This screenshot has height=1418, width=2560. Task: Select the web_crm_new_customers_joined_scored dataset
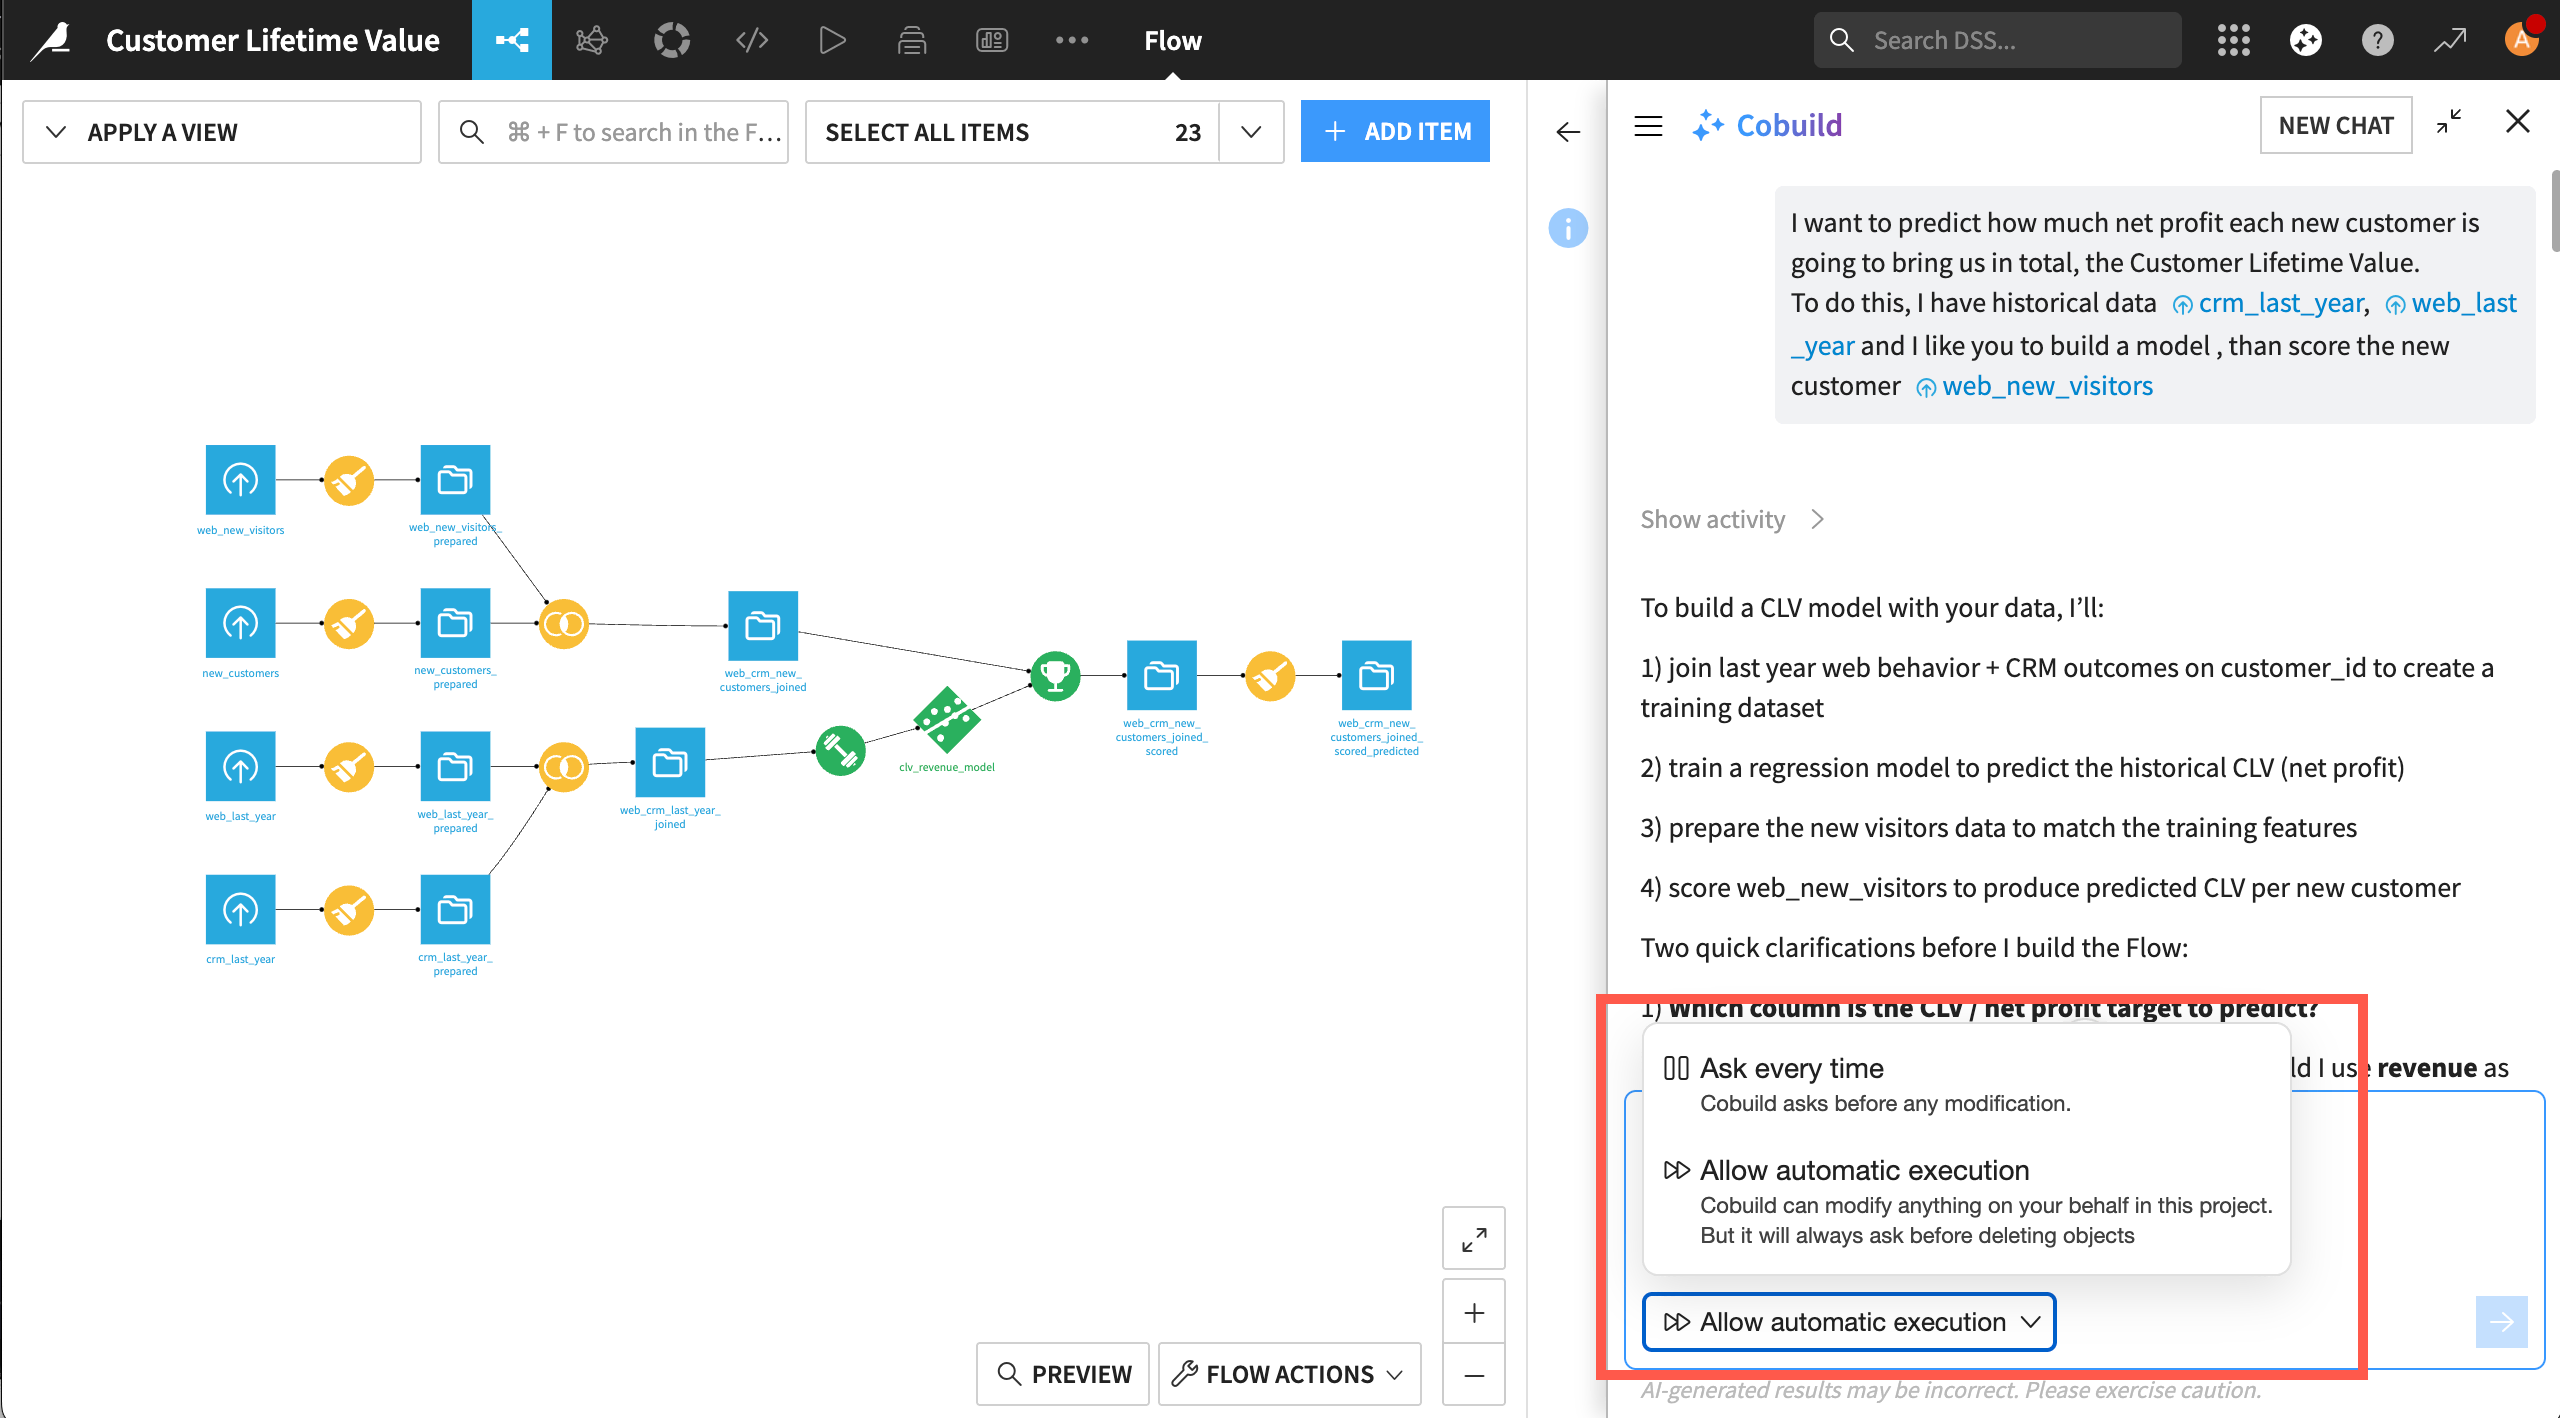pyautogui.click(x=1161, y=675)
